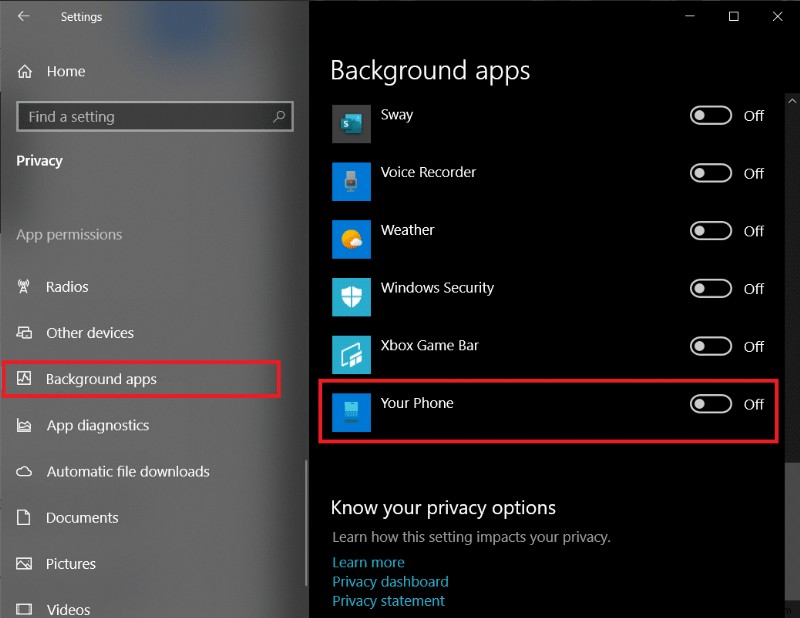Click the Weather app icon

click(x=352, y=239)
